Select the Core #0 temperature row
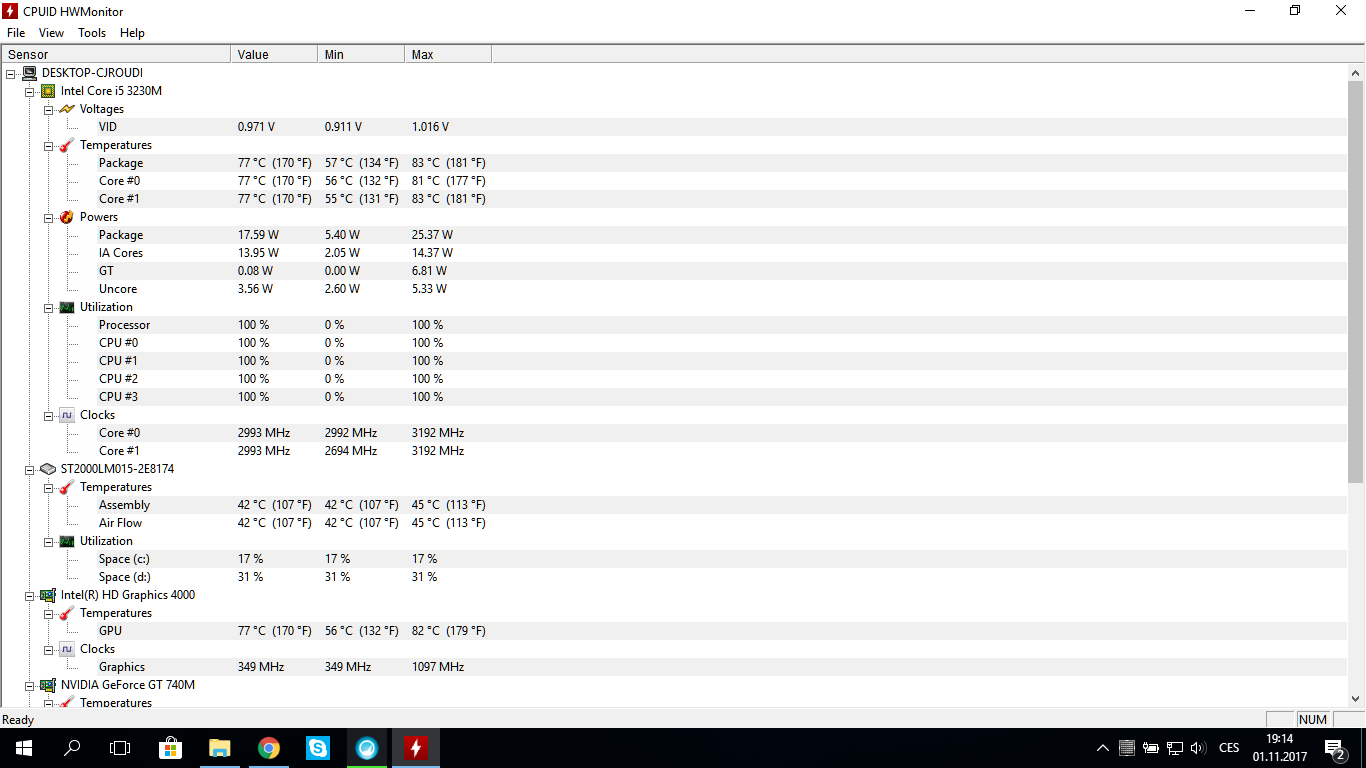1366x768 pixels. [x=120, y=181]
